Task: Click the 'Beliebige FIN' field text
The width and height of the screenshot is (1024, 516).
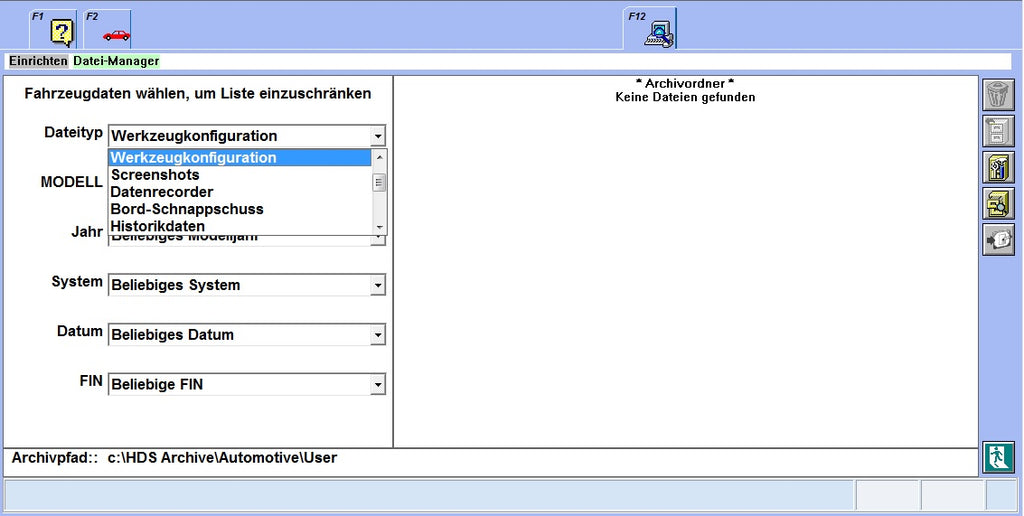Action: 157,385
